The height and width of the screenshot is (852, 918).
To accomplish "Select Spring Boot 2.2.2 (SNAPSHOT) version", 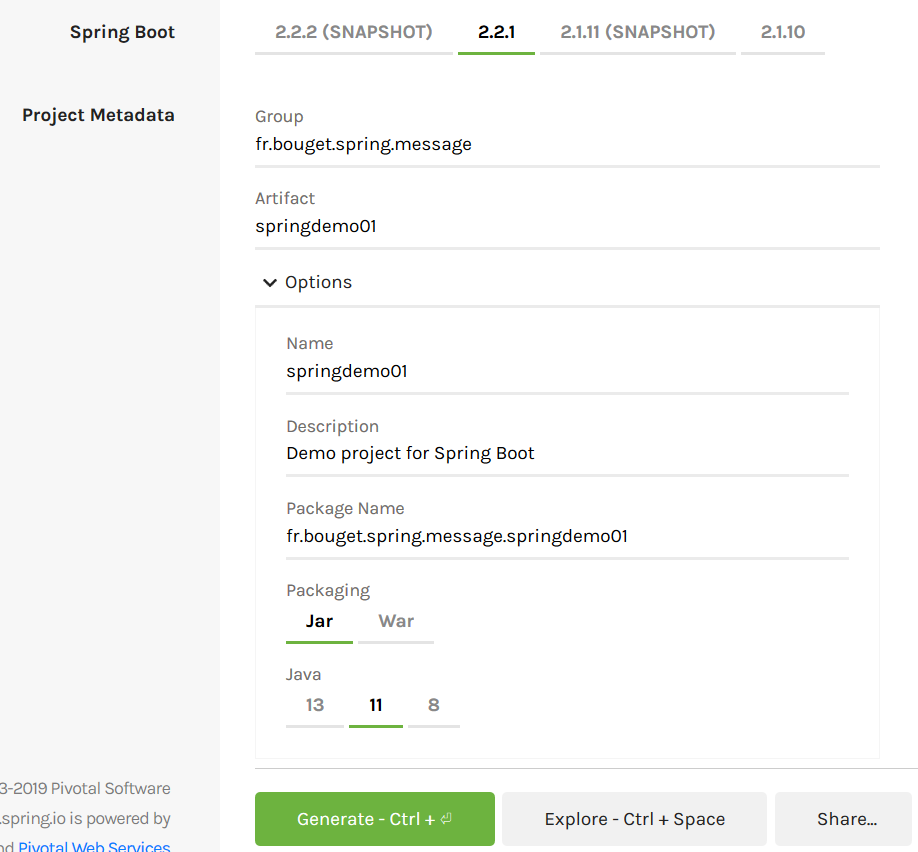I will [x=354, y=32].
